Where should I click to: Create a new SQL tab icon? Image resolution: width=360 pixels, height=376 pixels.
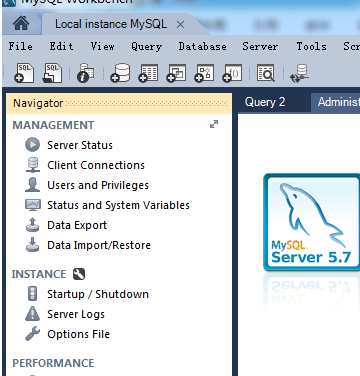24,73
